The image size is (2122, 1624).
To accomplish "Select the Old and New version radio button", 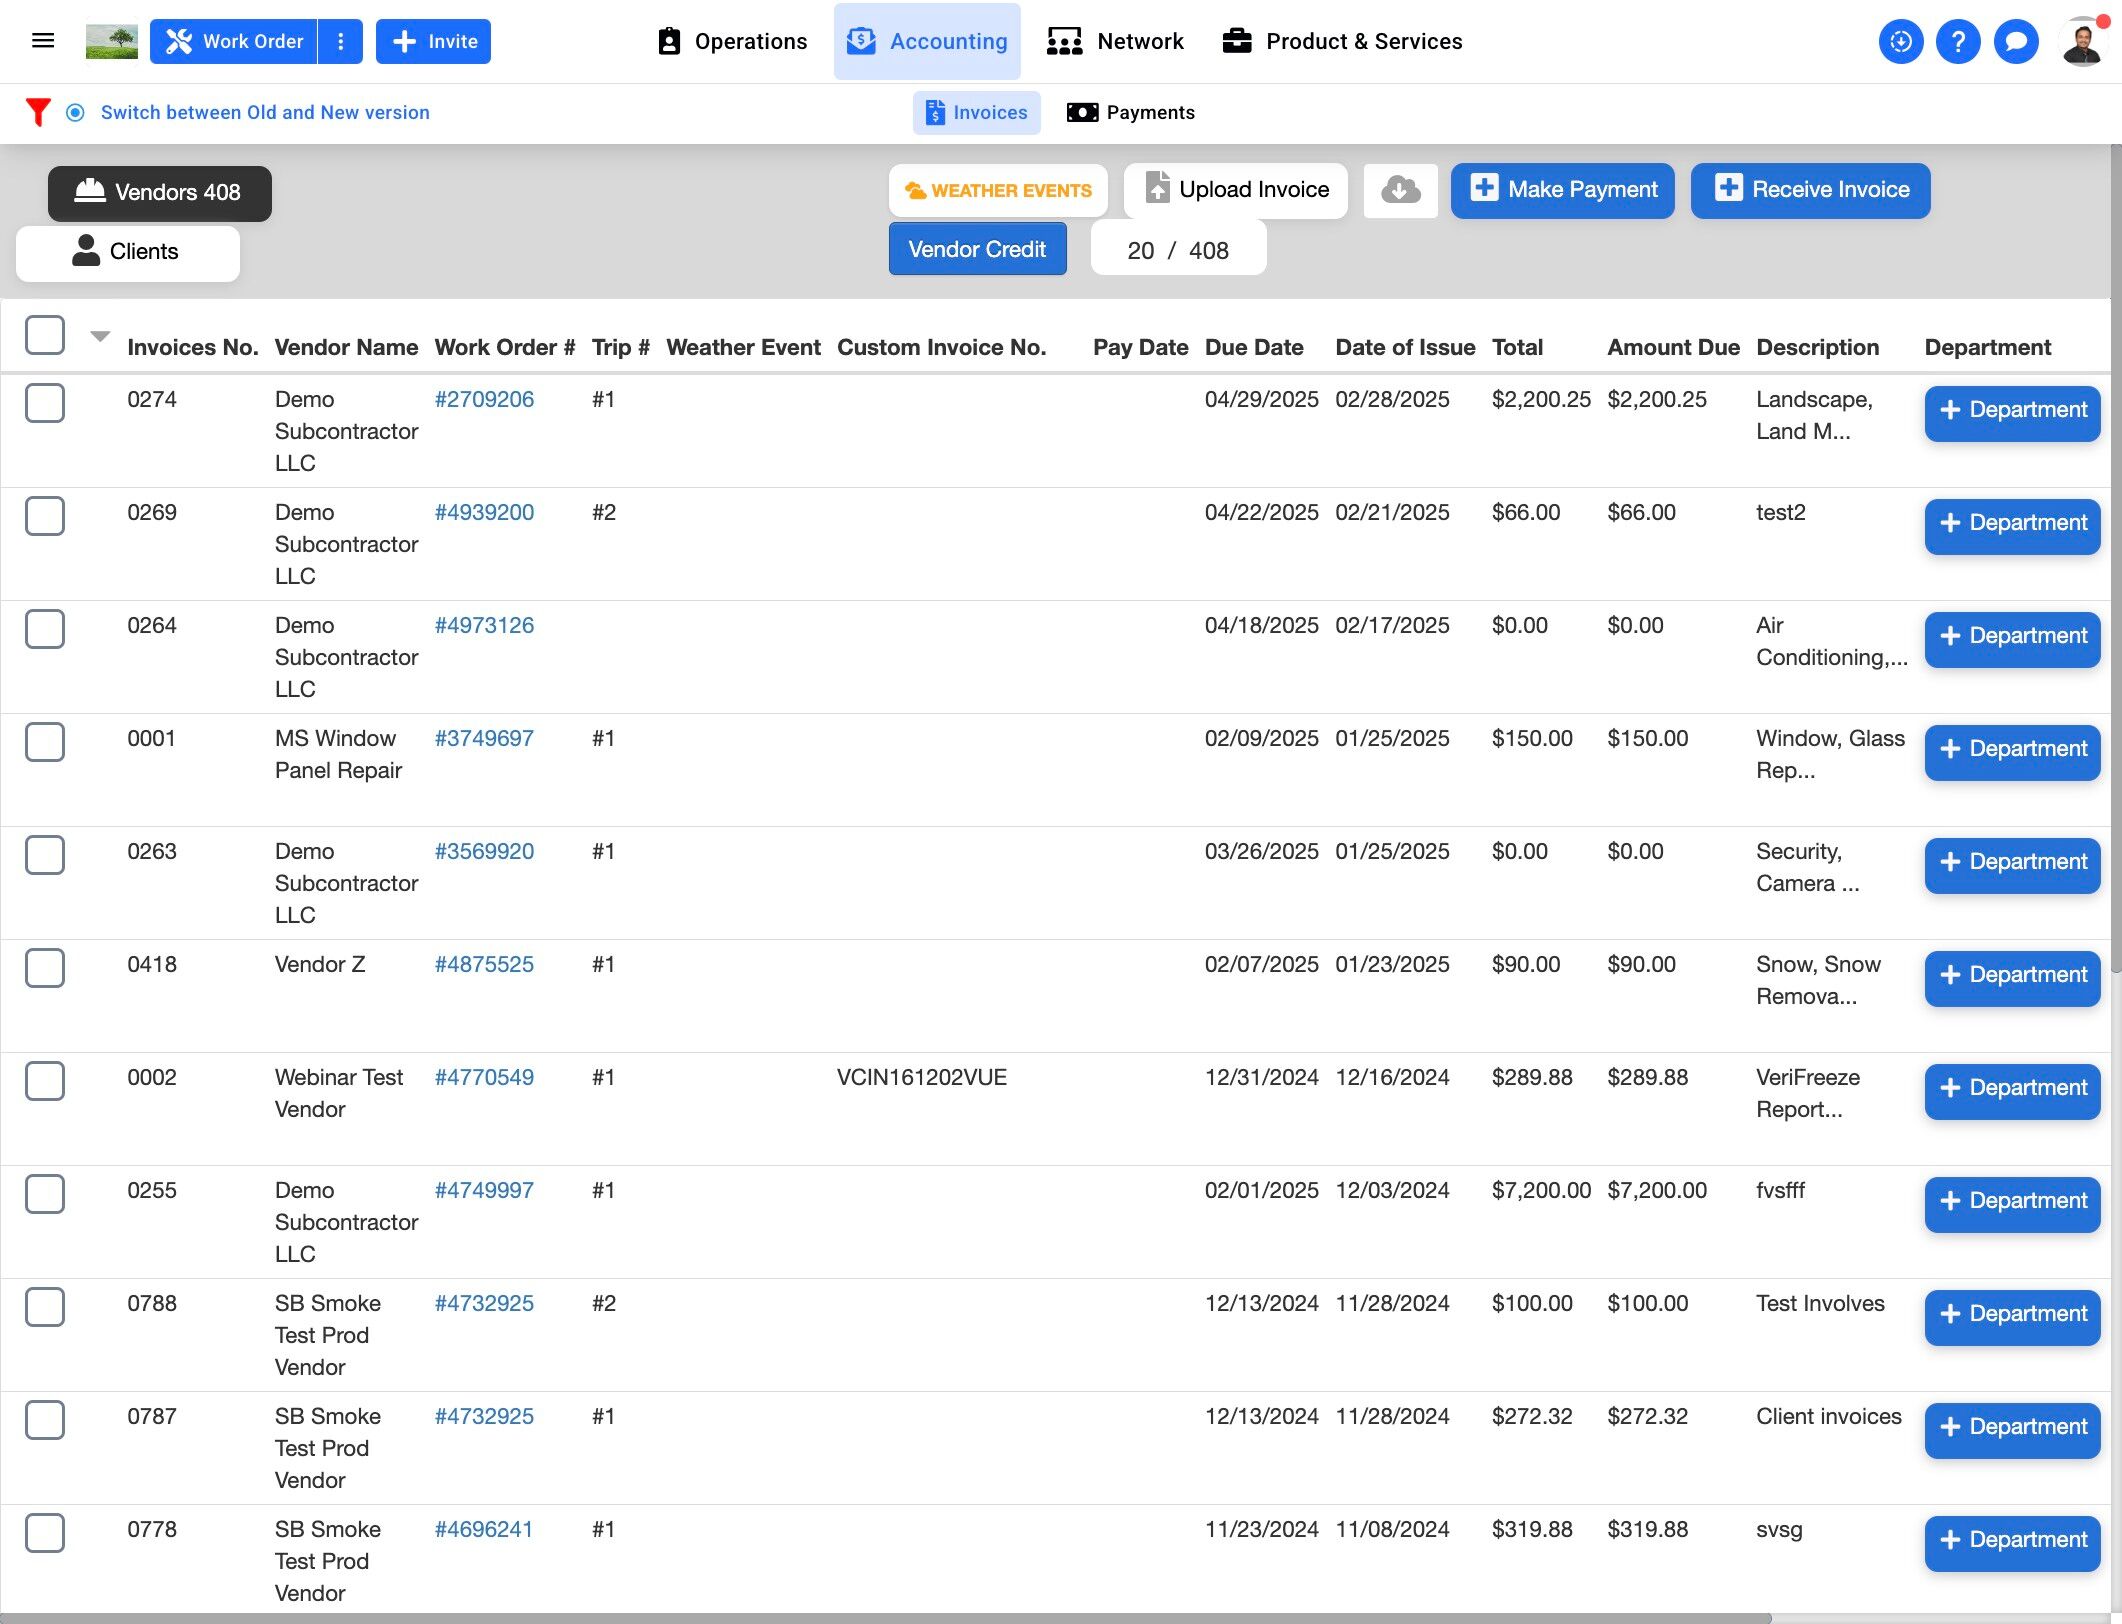I will pyautogui.click(x=75, y=113).
